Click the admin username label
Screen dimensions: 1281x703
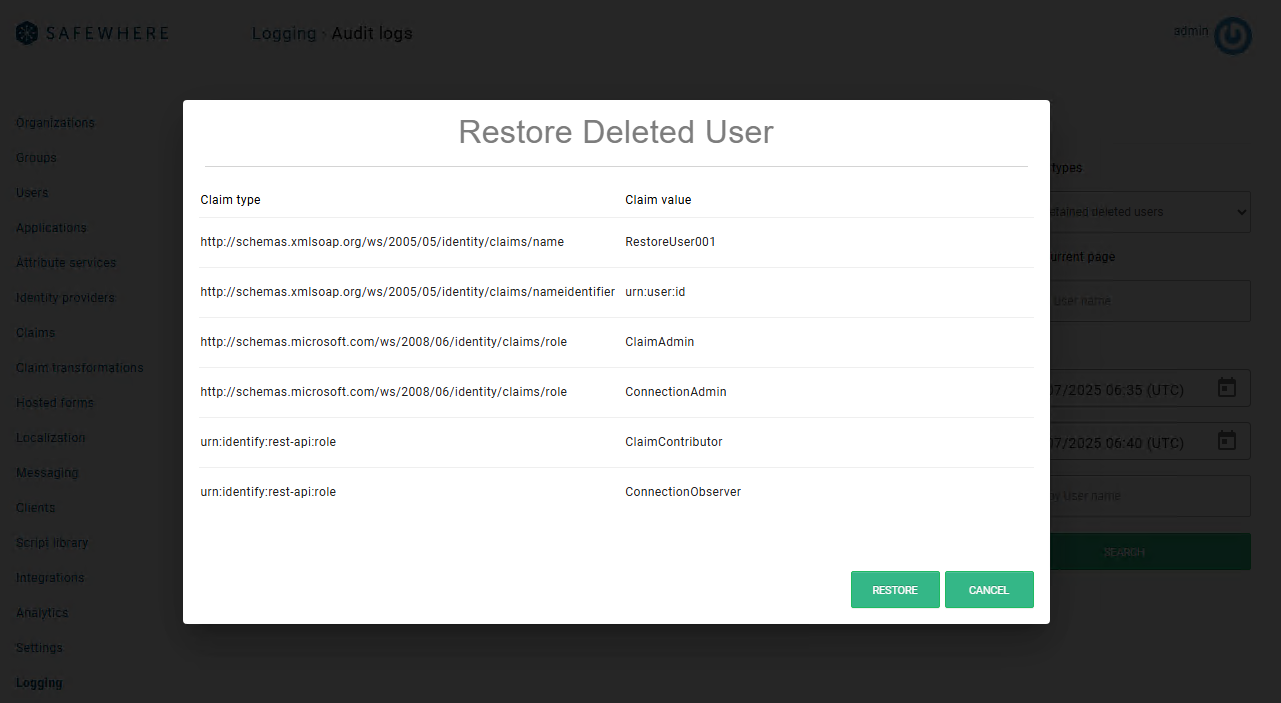[1191, 31]
